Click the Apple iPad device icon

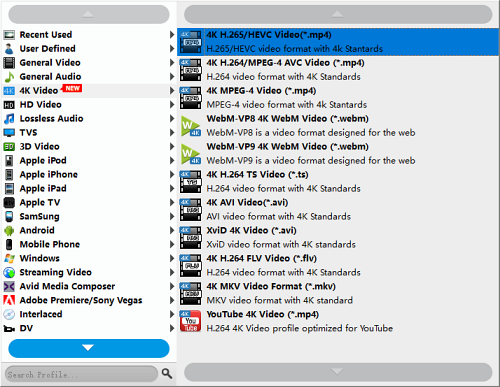coord(9,189)
